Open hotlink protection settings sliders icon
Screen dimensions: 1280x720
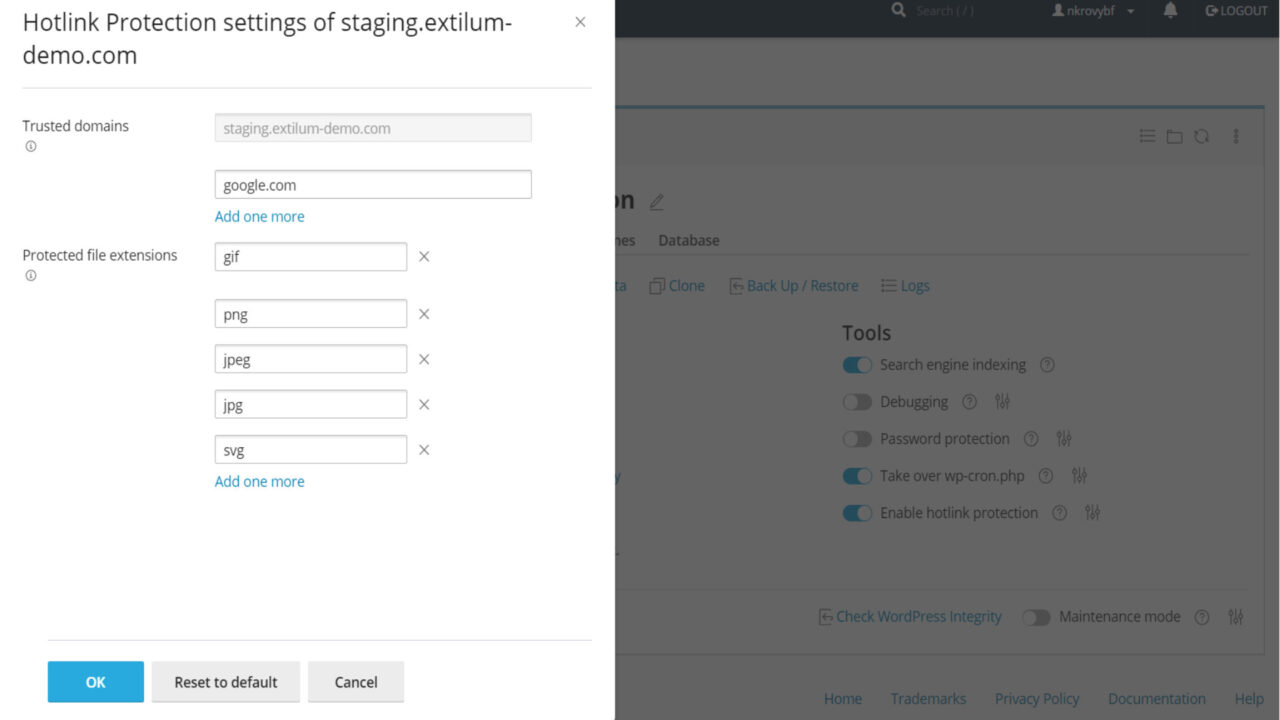coord(1092,512)
